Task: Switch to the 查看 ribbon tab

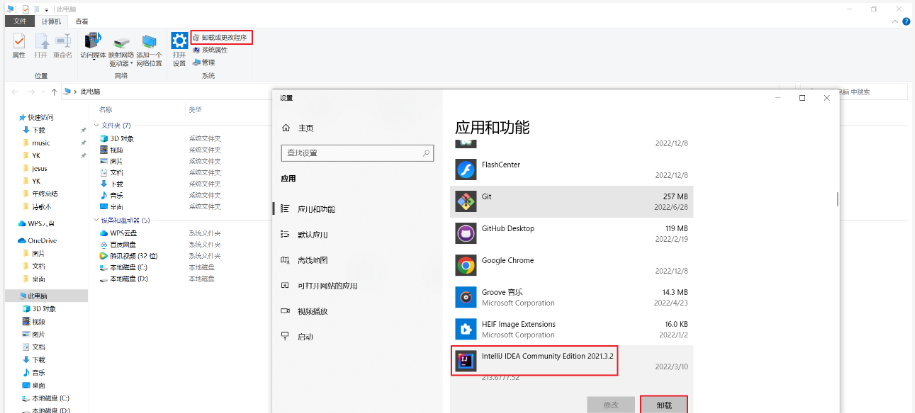Action: point(82,22)
